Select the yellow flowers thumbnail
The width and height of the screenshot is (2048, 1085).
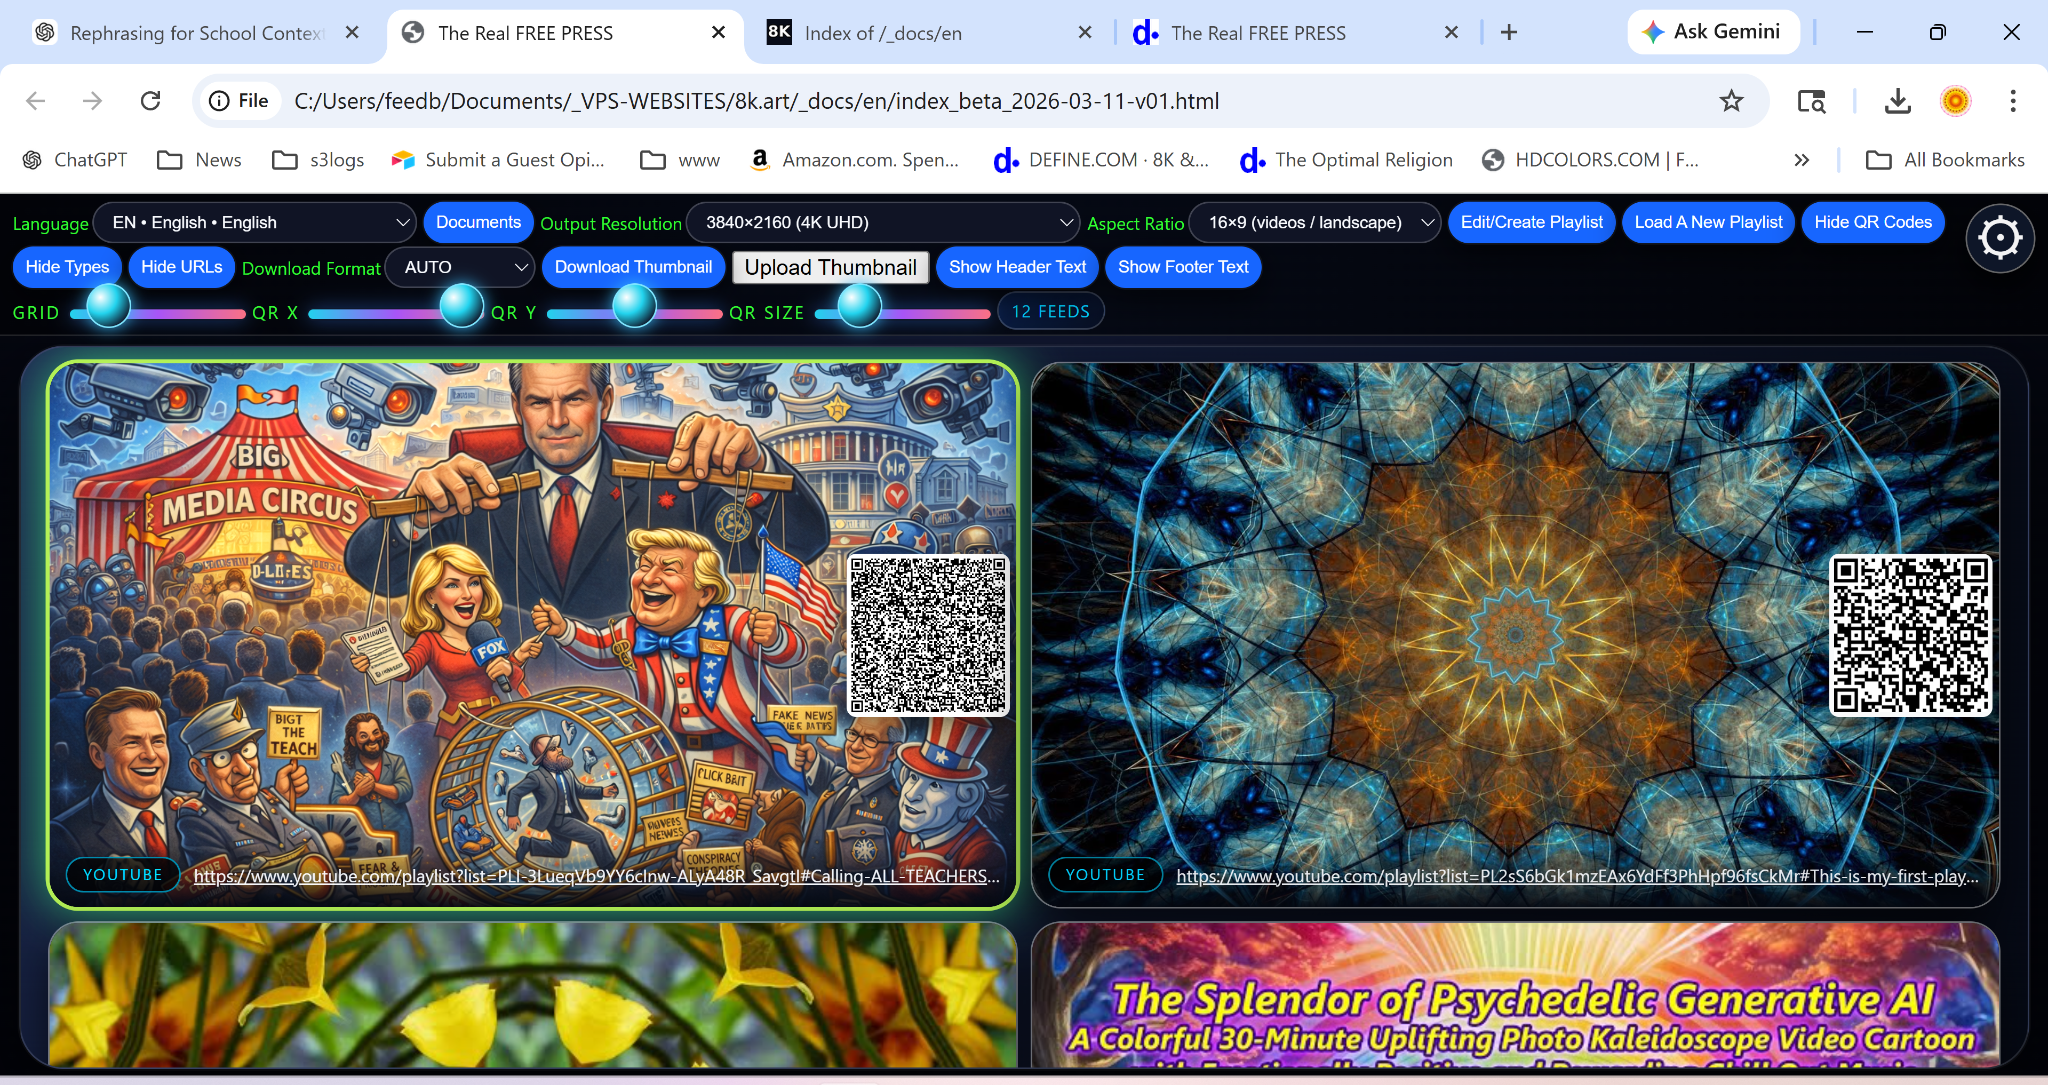(533, 994)
